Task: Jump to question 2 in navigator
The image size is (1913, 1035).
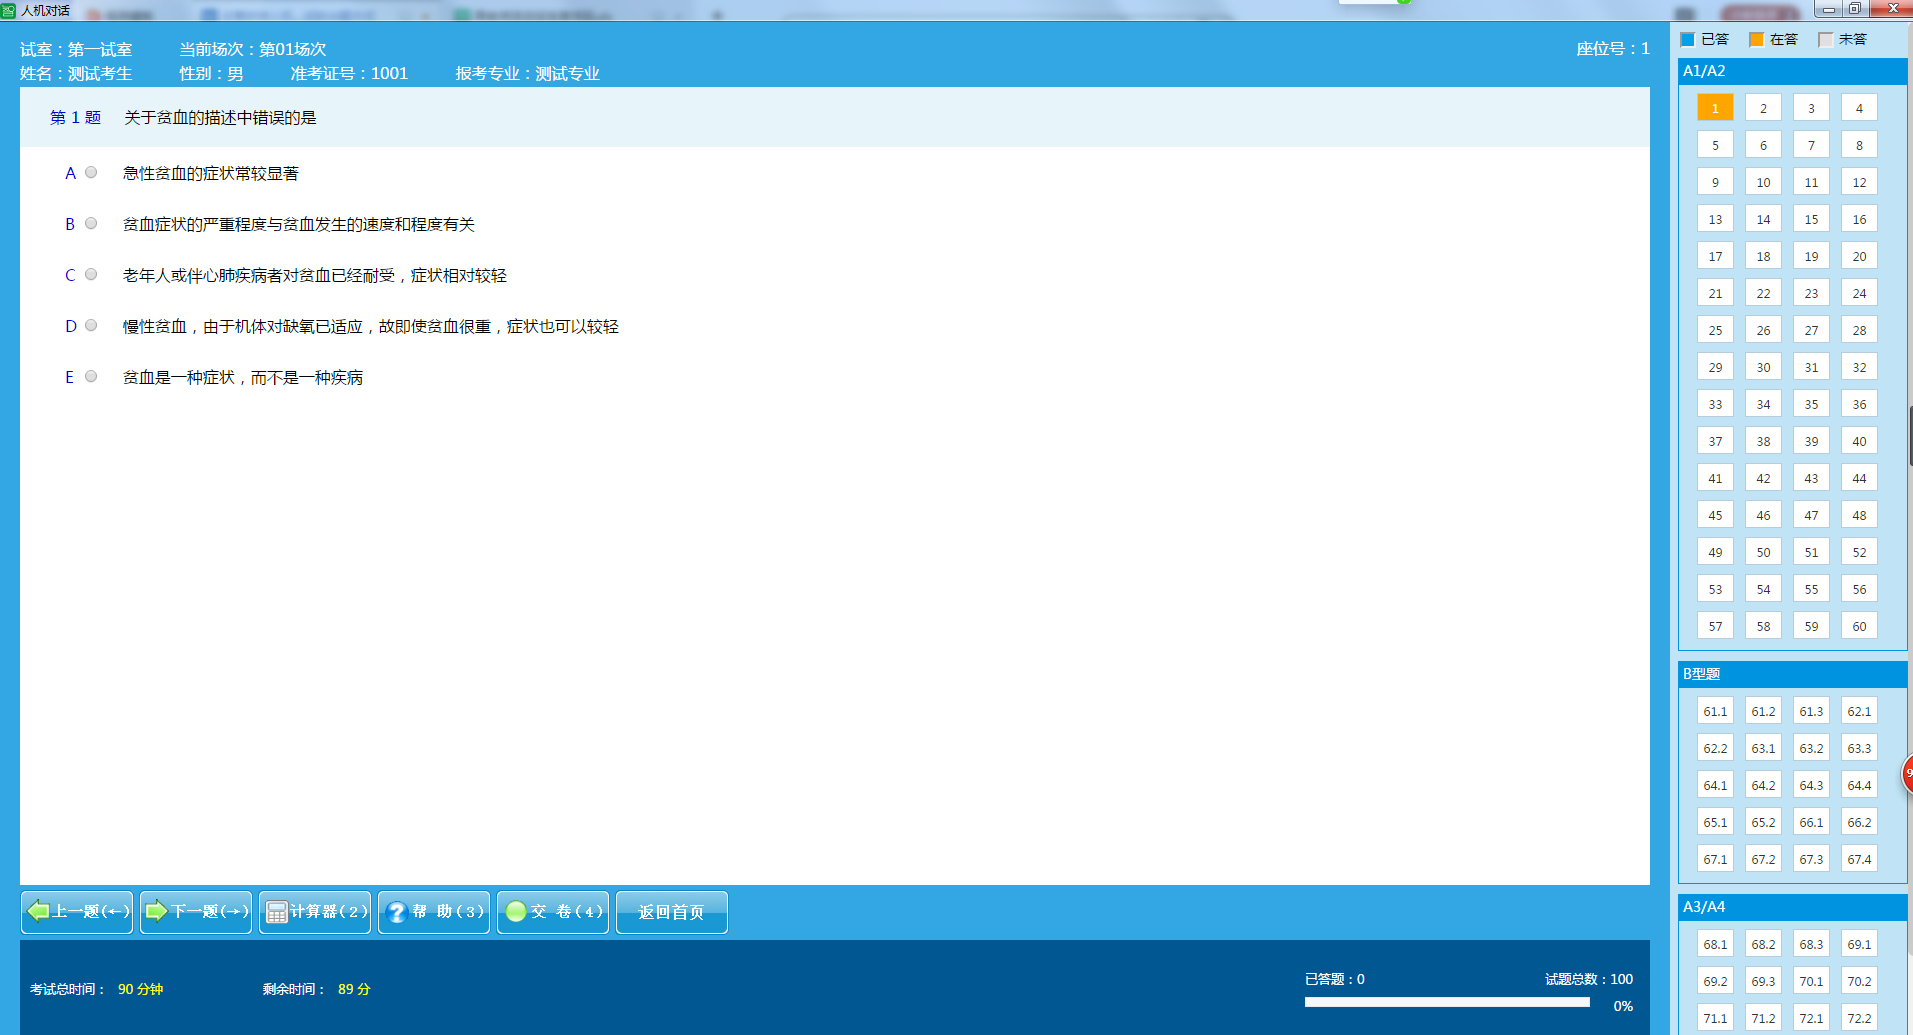Action: pyautogui.click(x=1763, y=108)
